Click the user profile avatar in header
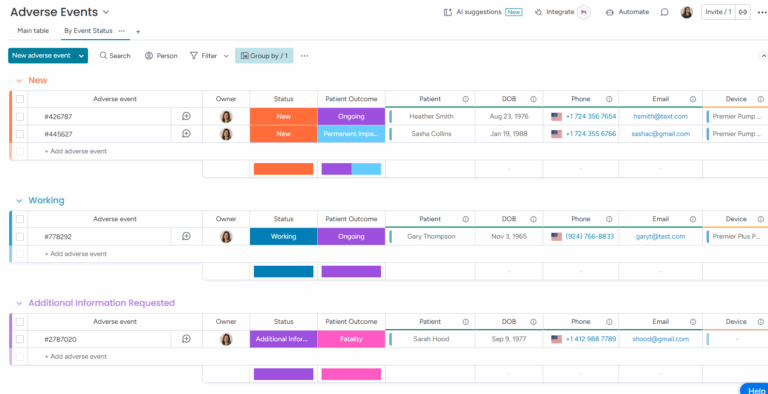Screen dimensions: 768x394 pos(687,12)
